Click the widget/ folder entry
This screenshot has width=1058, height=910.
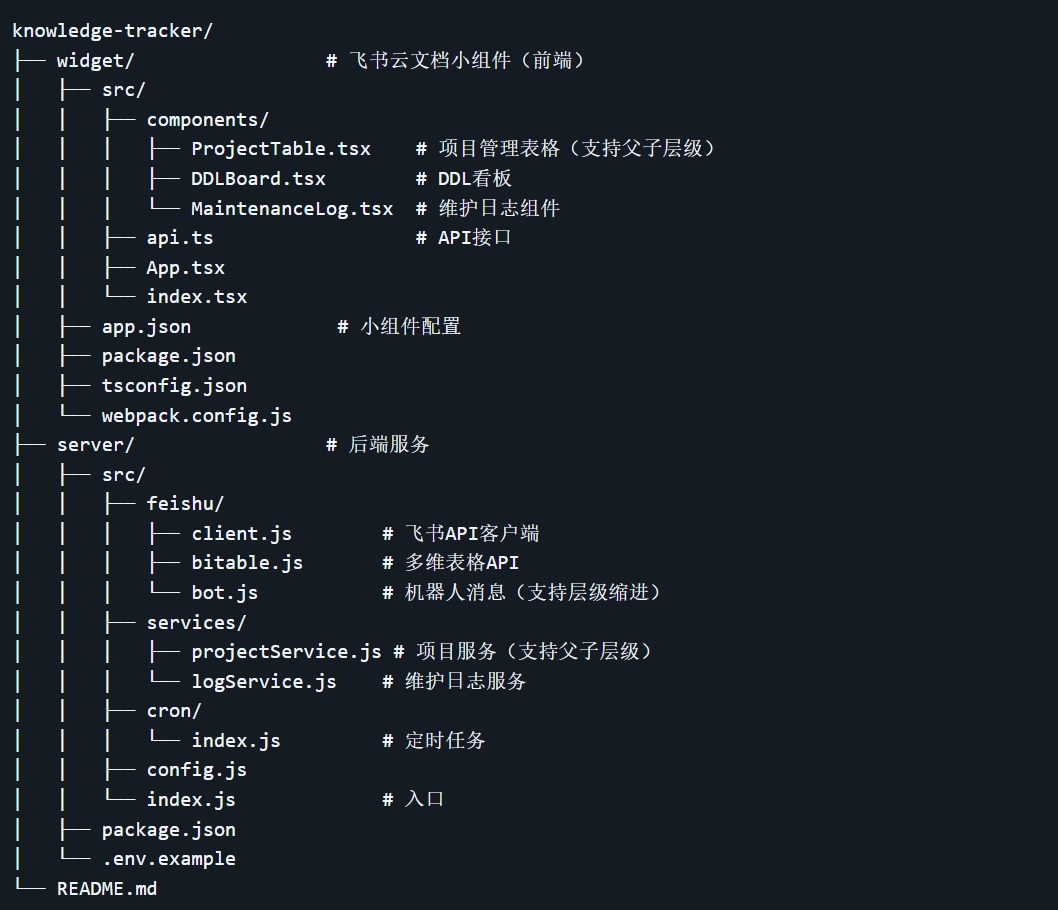click(96, 61)
